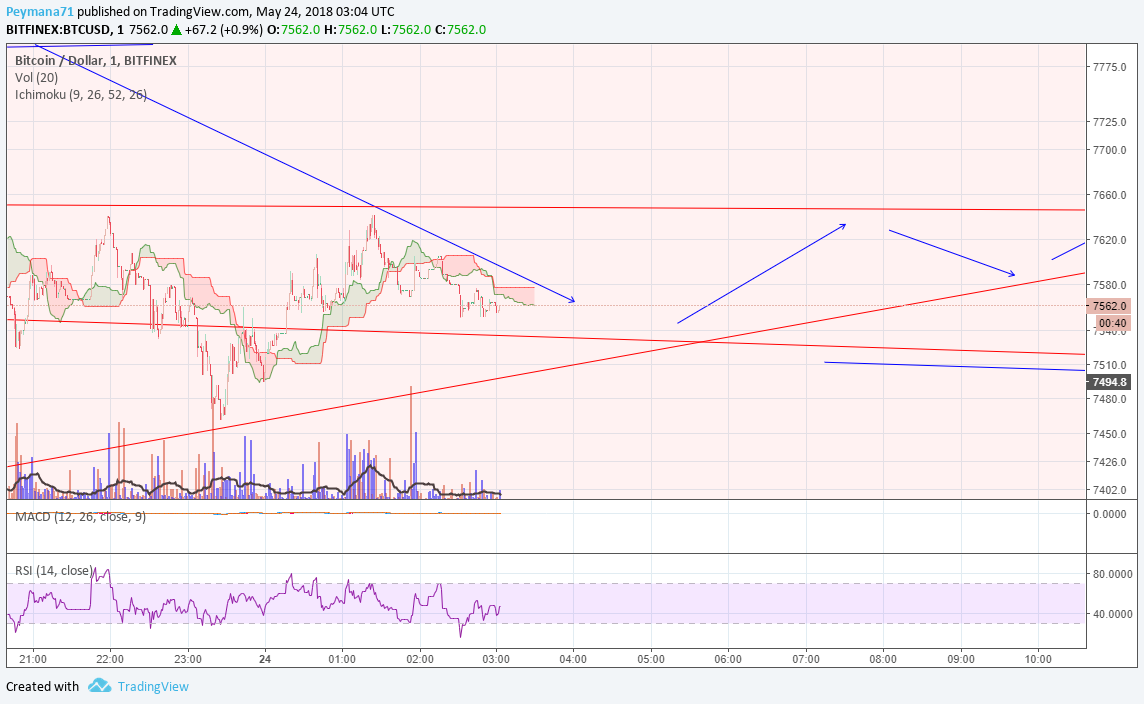
Task: Click the 7620.0 price axis value
Action: [x=1109, y=240]
